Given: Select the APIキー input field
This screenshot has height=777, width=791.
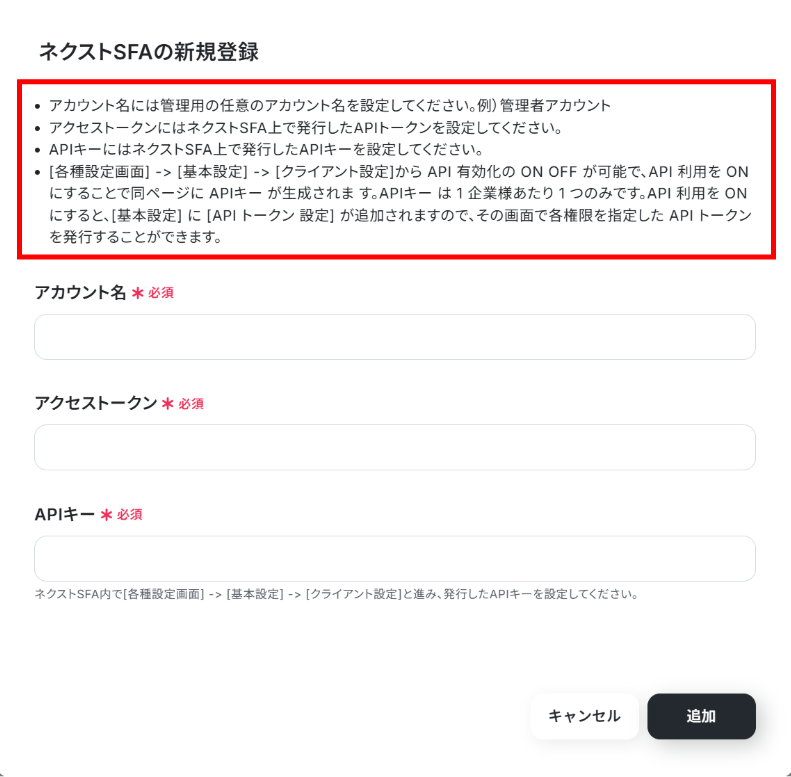Looking at the screenshot, I should pos(394,559).
